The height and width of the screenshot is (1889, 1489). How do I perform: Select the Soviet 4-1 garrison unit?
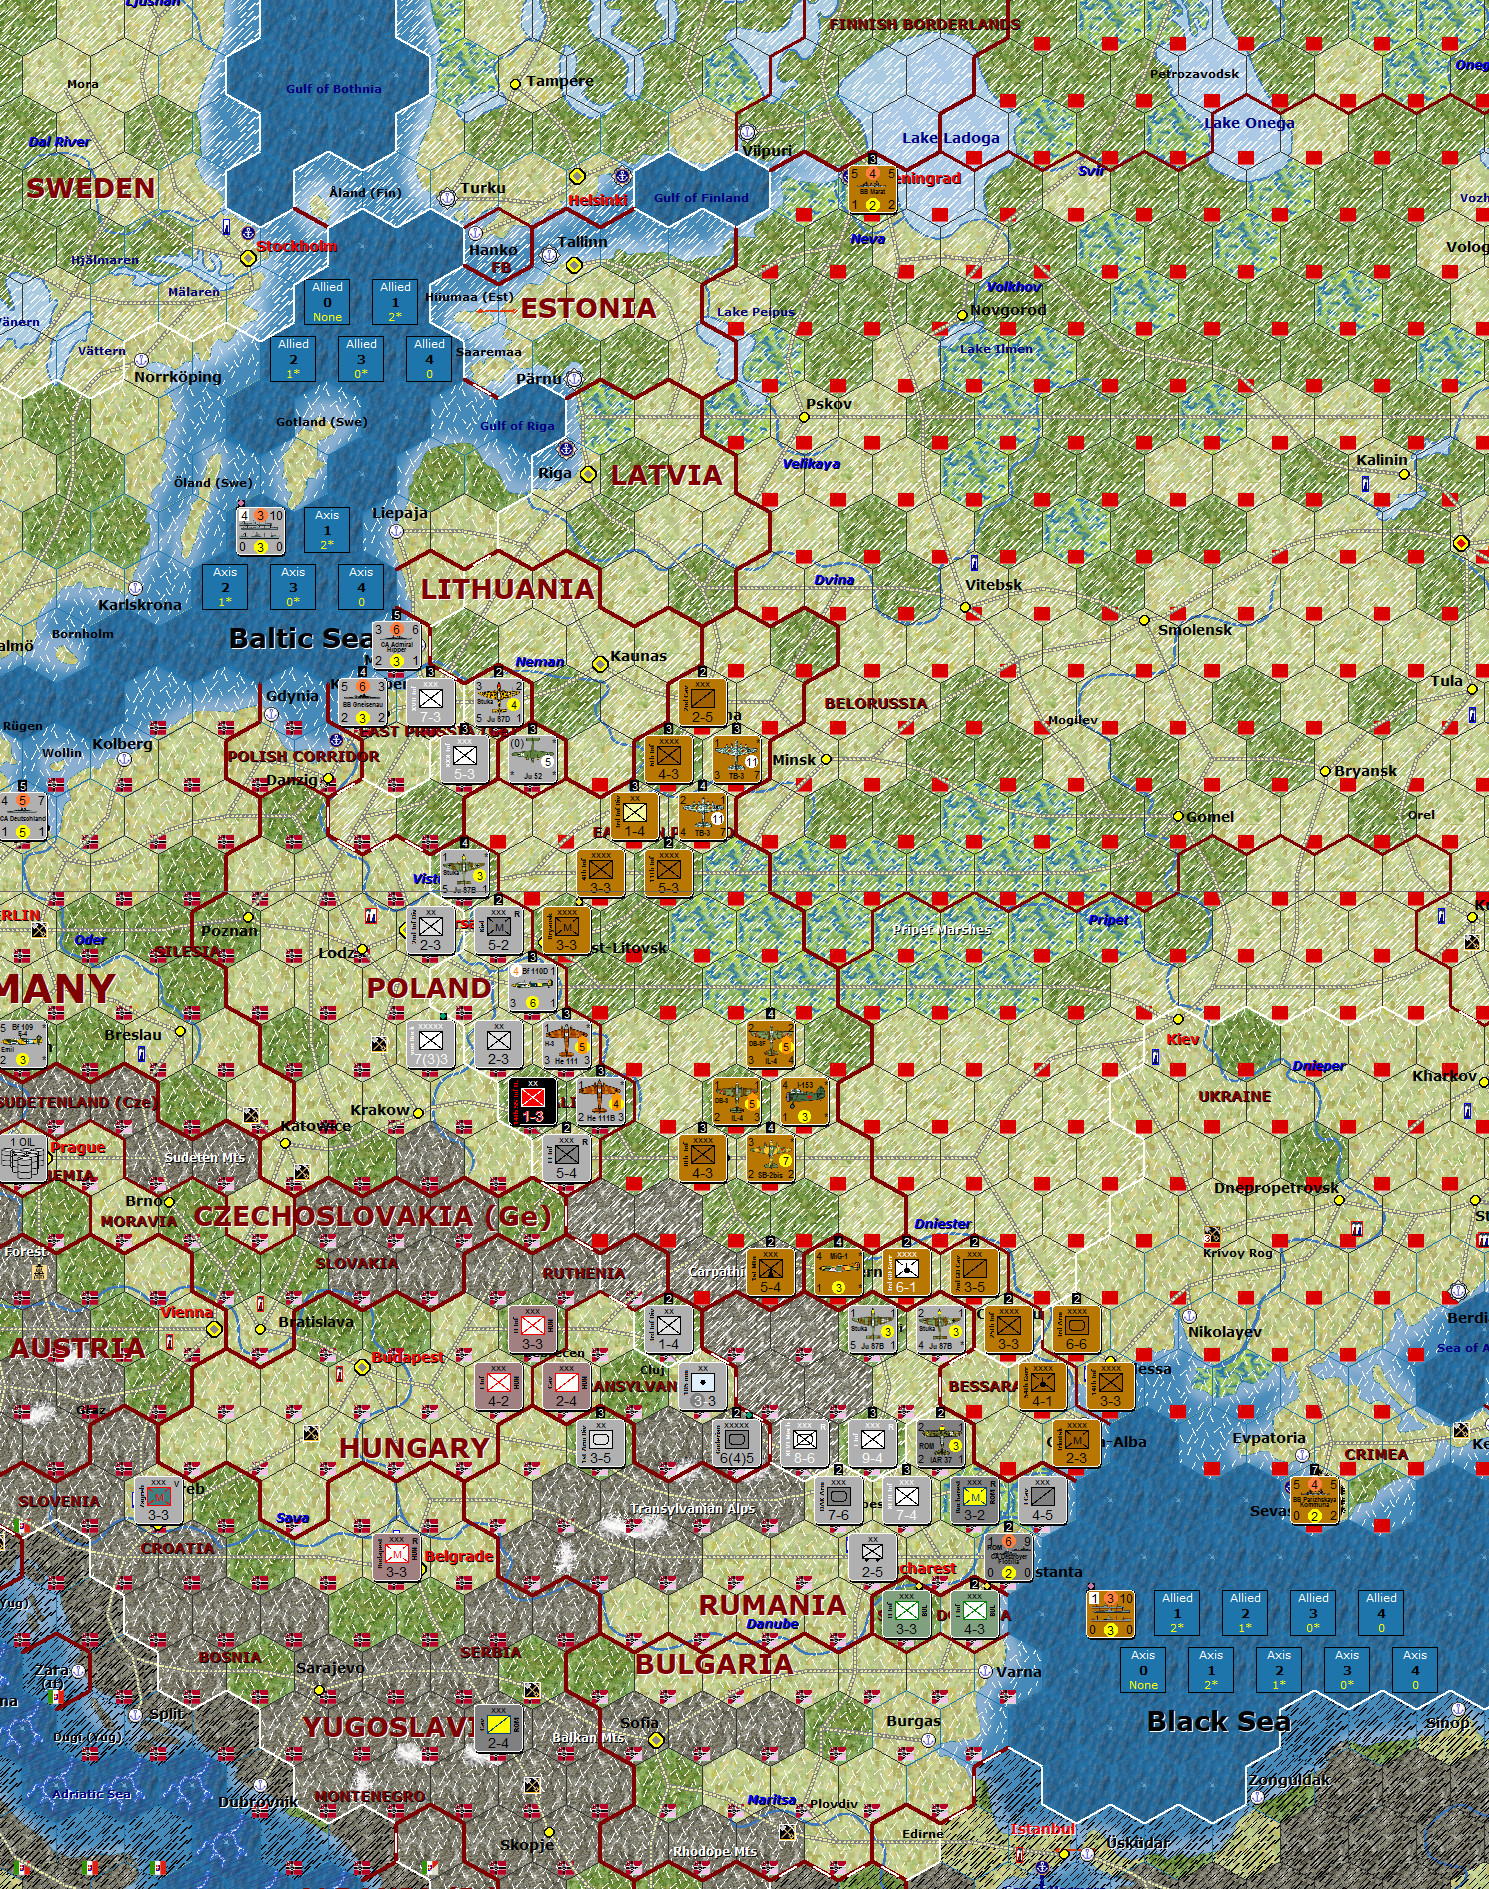[1042, 1386]
